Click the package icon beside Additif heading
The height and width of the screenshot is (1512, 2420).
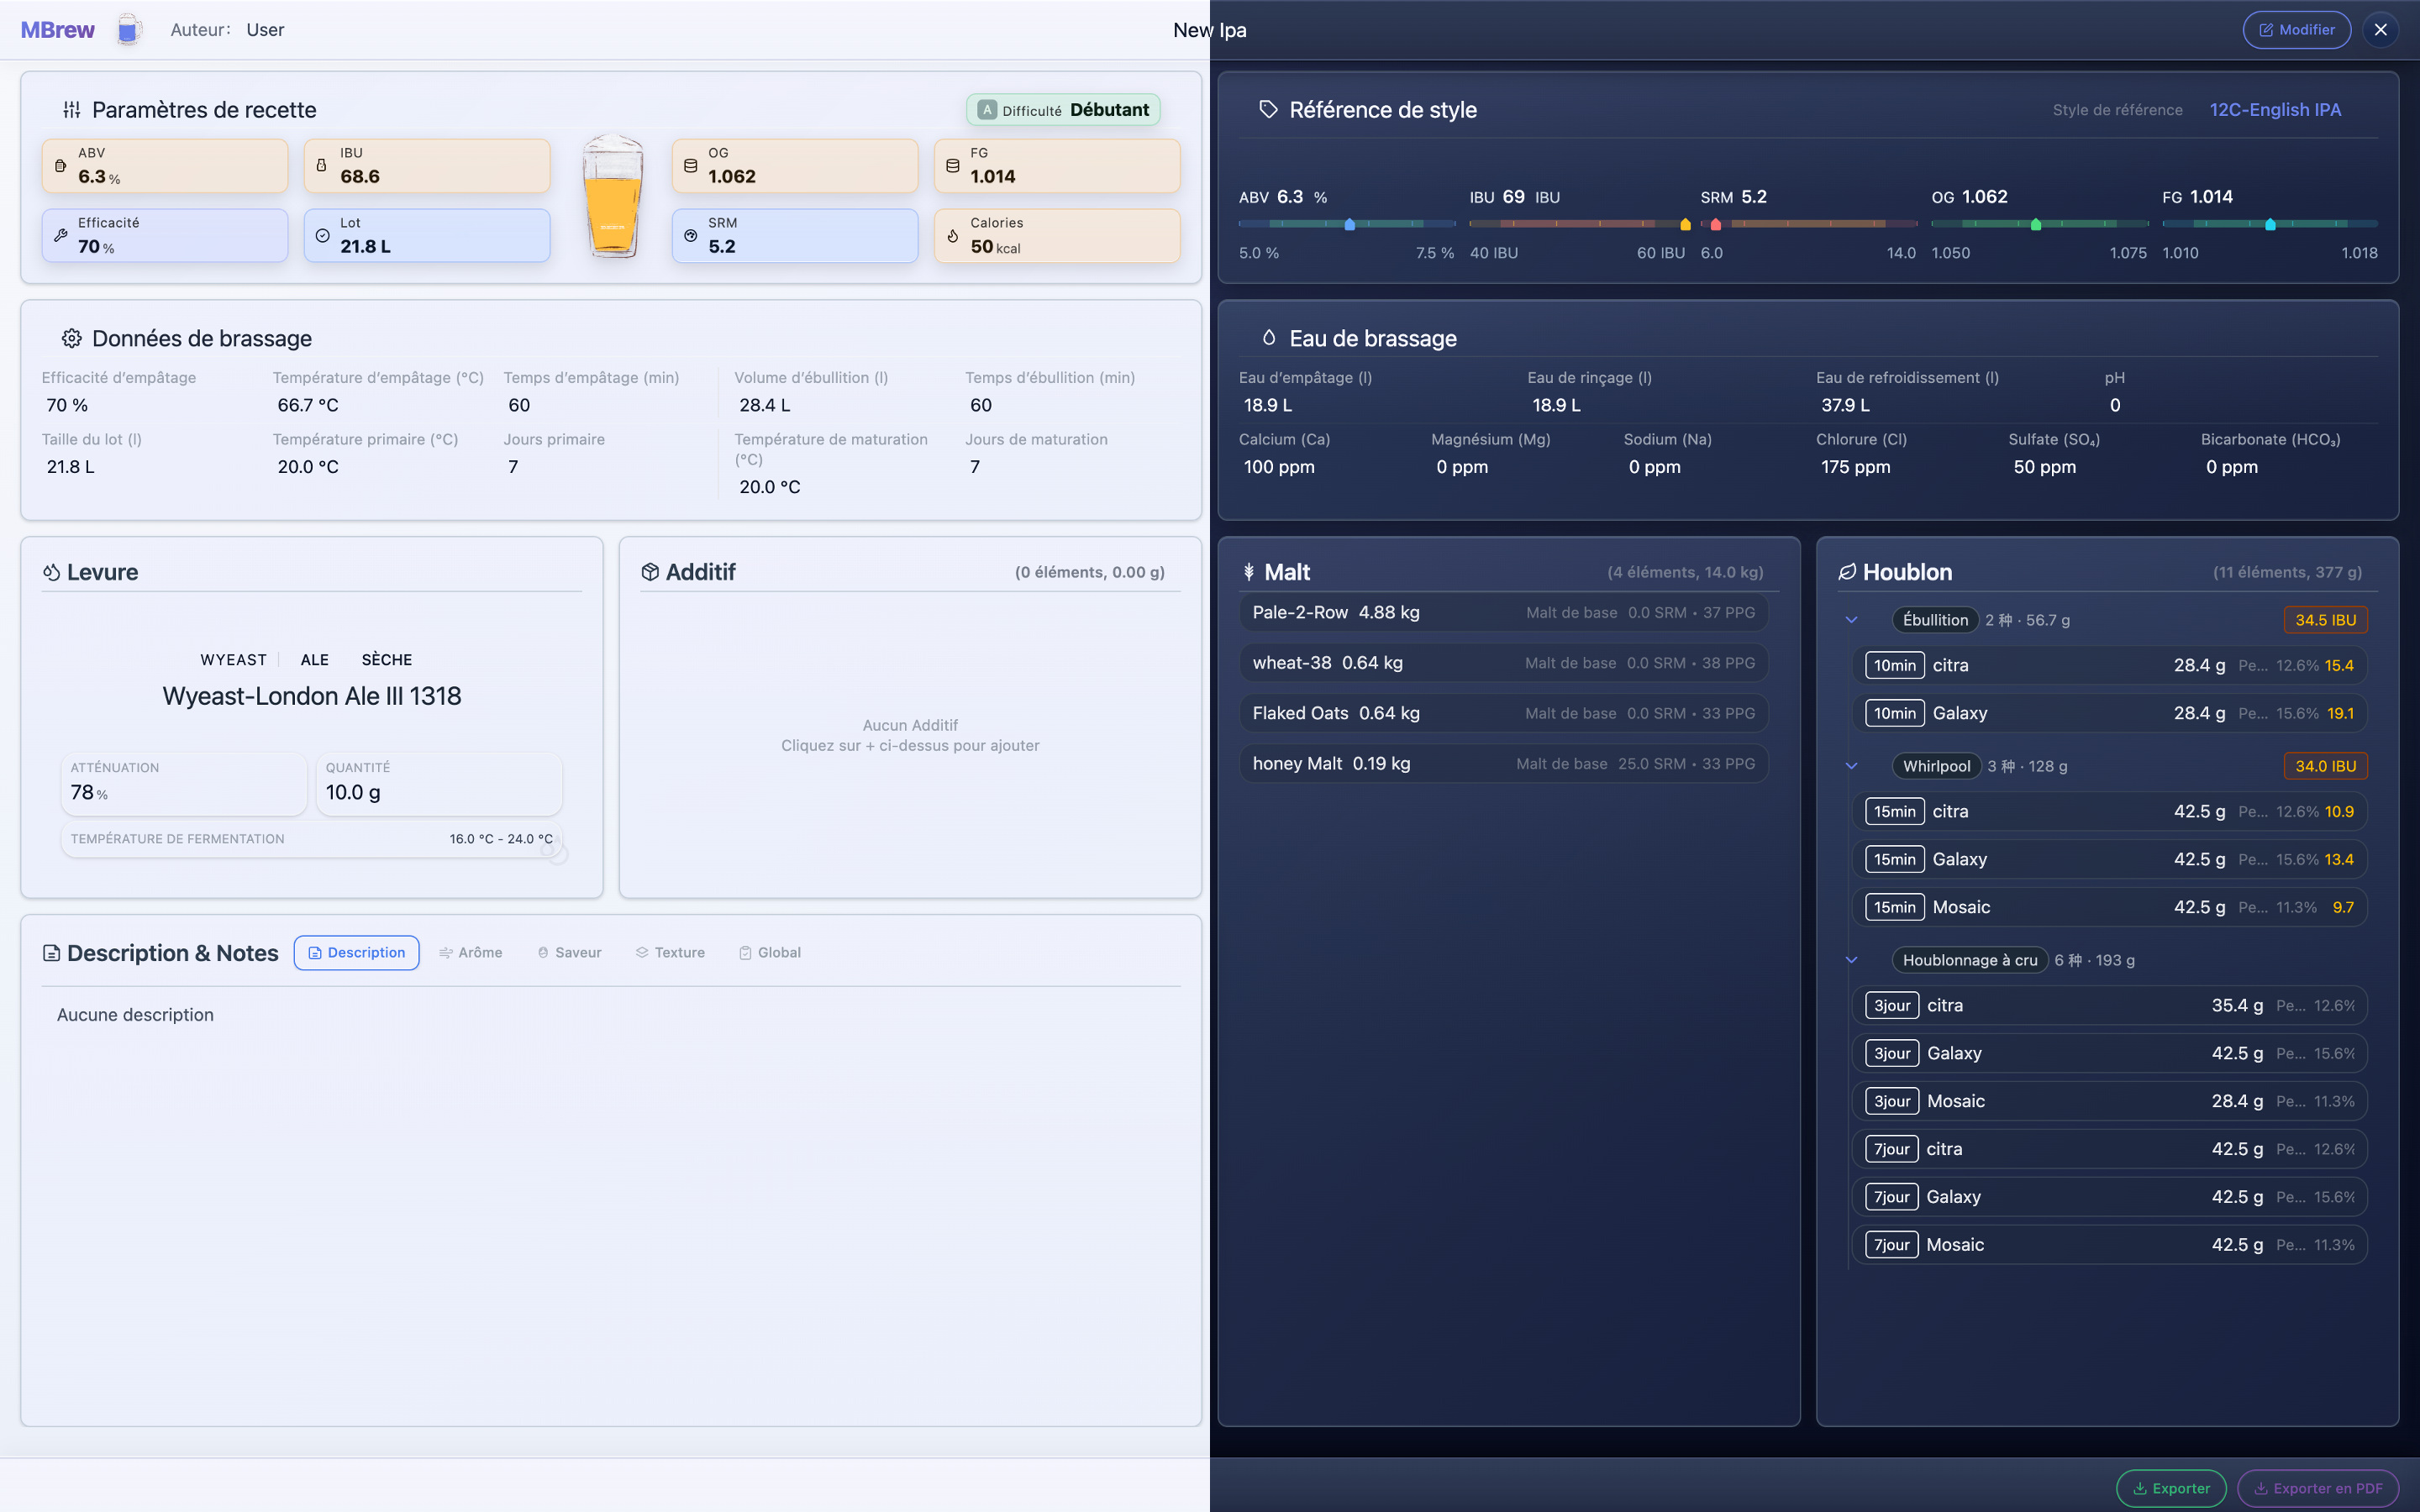coord(650,572)
